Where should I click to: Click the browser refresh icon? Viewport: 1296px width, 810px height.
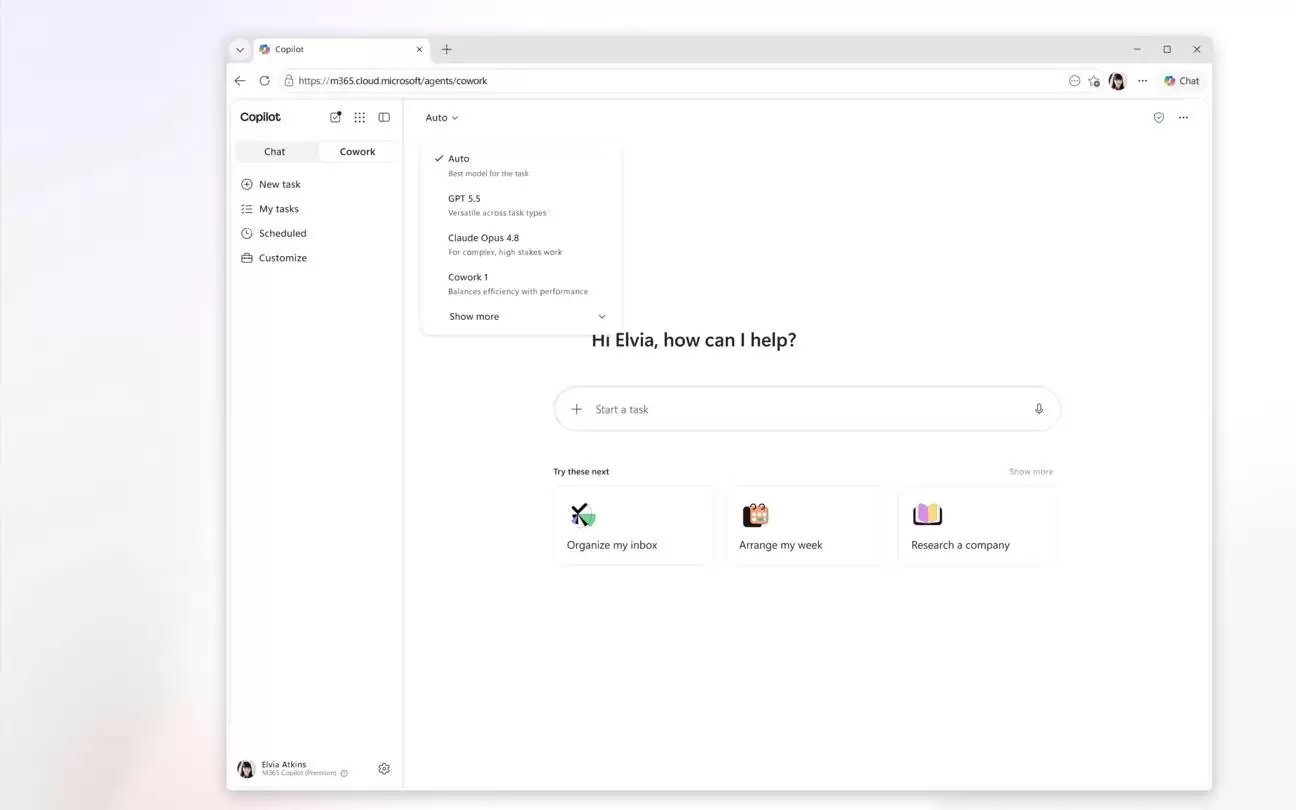[264, 81]
